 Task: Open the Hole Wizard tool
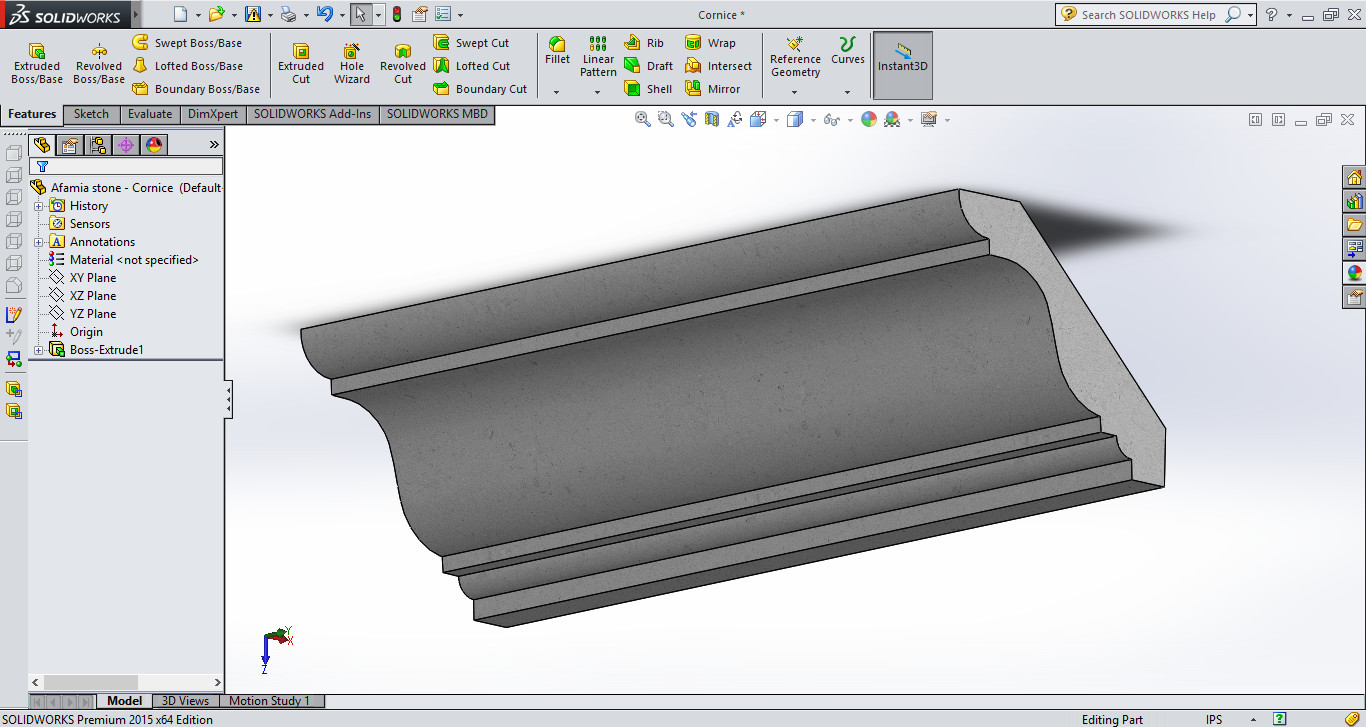coord(352,64)
